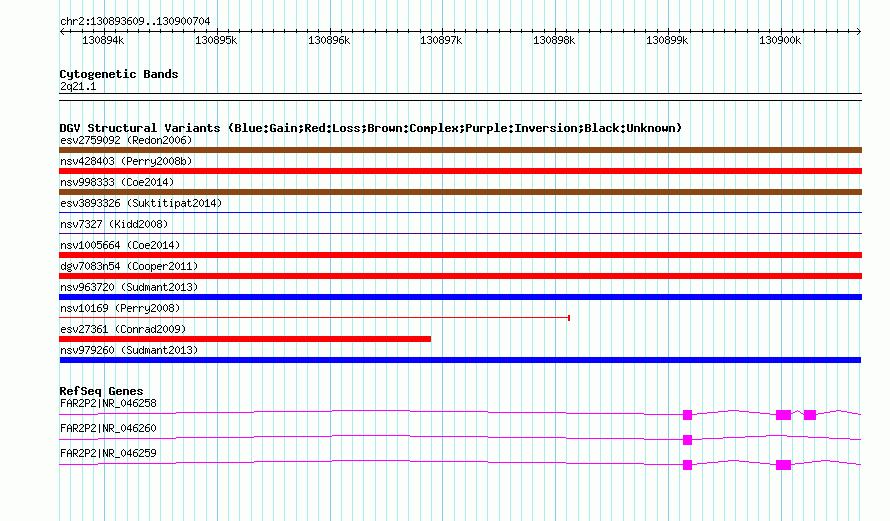This screenshot has width=890, height=521.
Task: Click the short red bar under esv27361
Action: (245, 339)
